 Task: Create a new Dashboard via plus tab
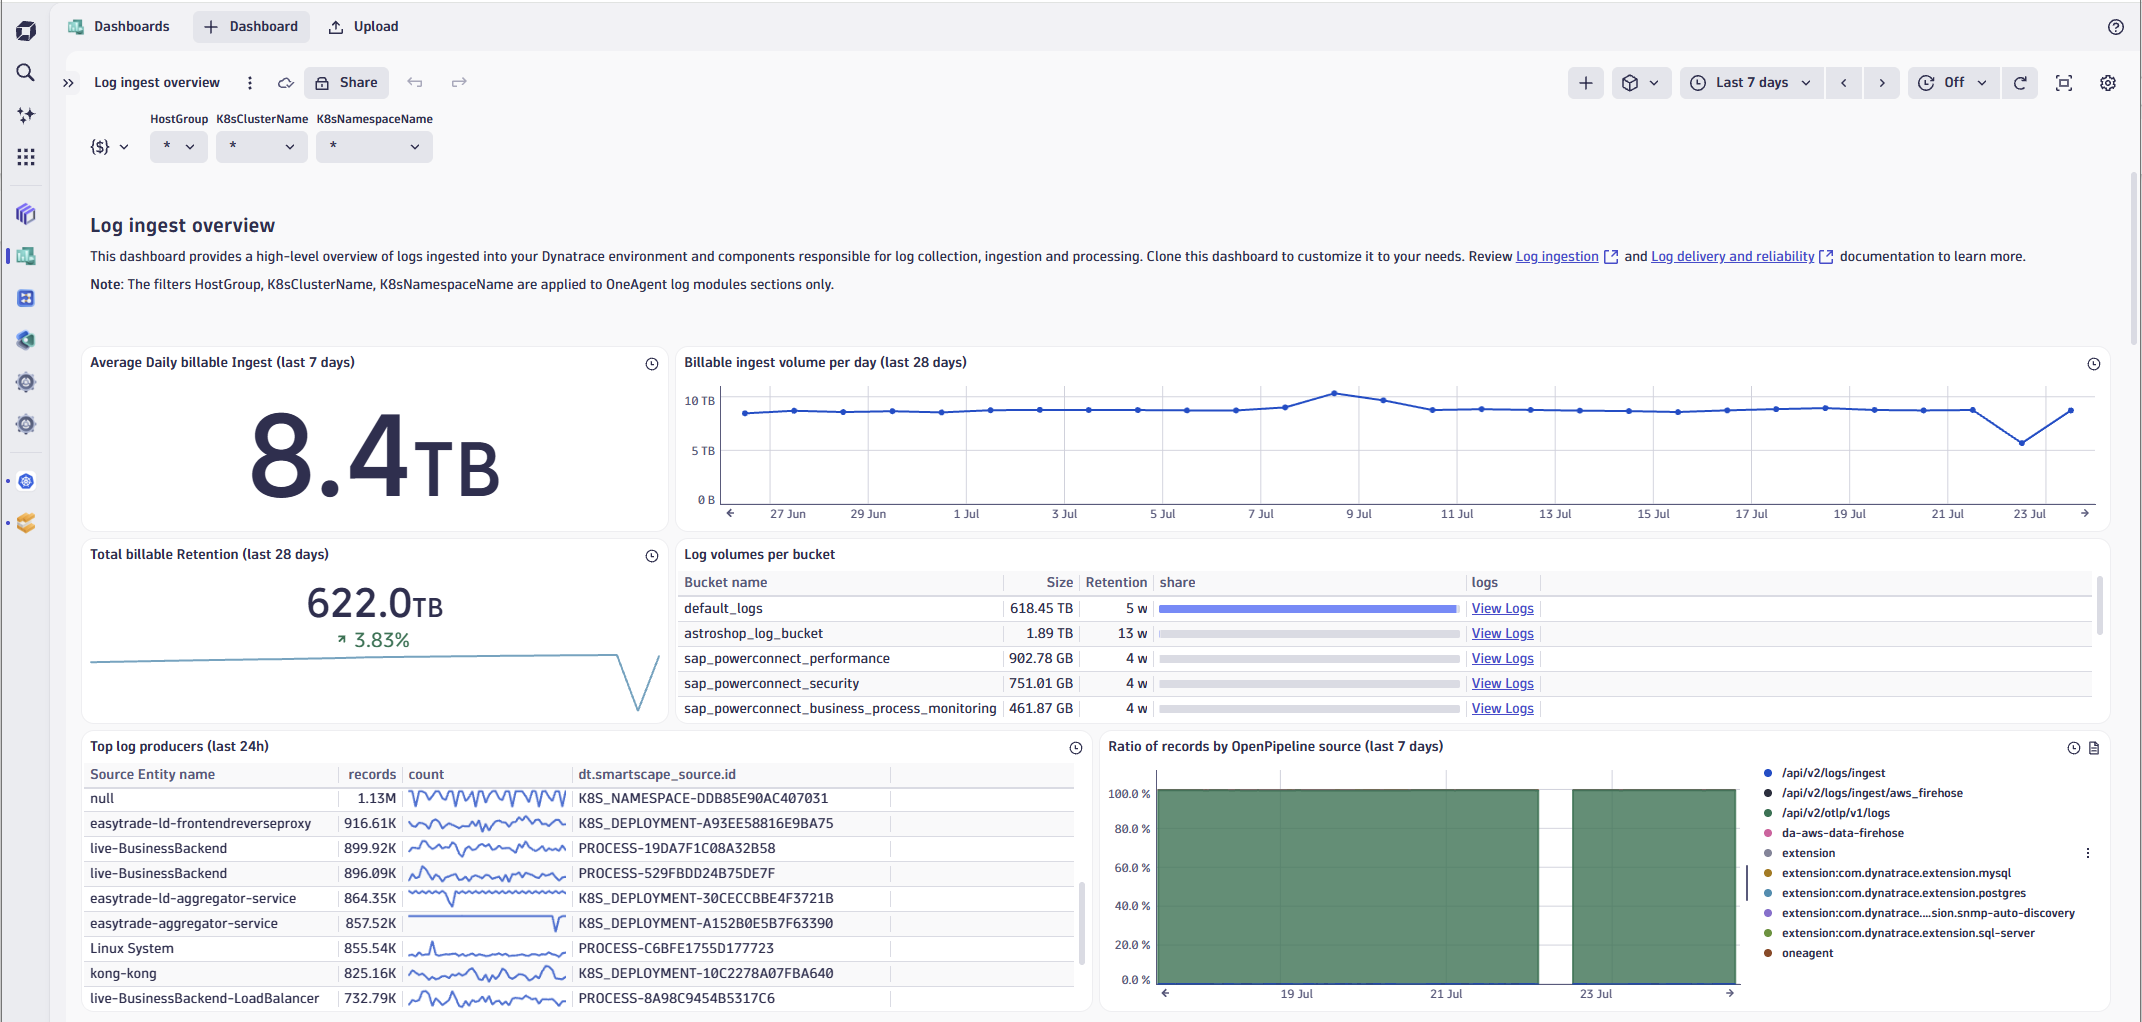(x=251, y=27)
